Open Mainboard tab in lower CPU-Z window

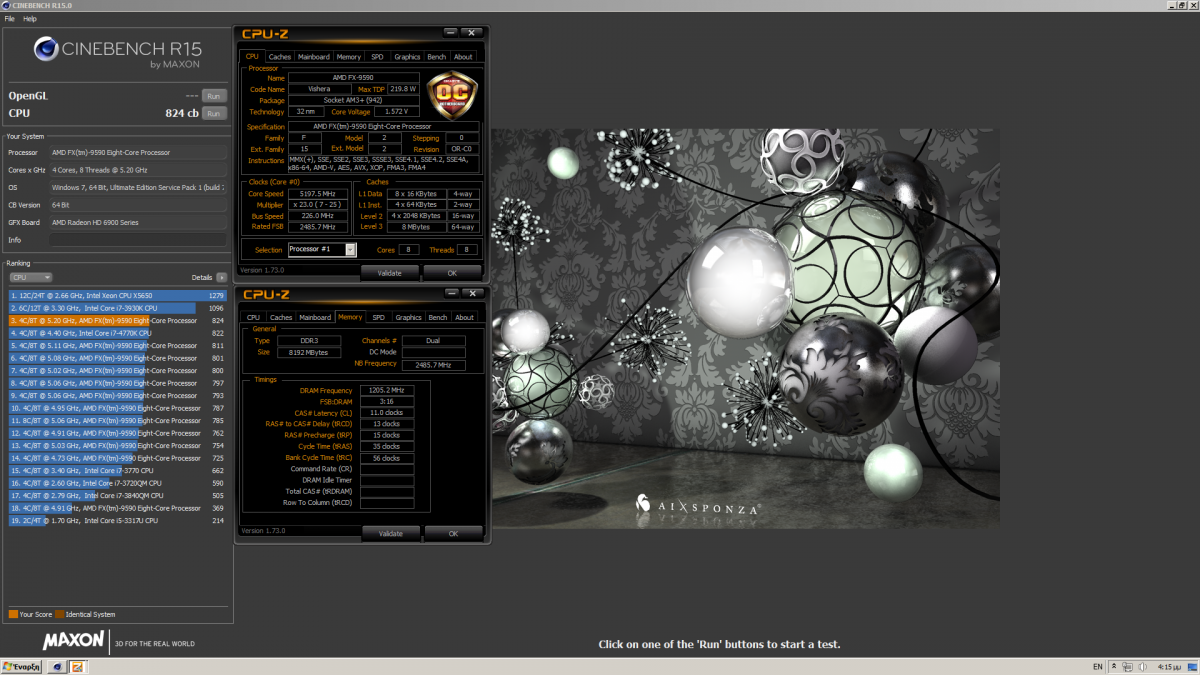coord(315,317)
